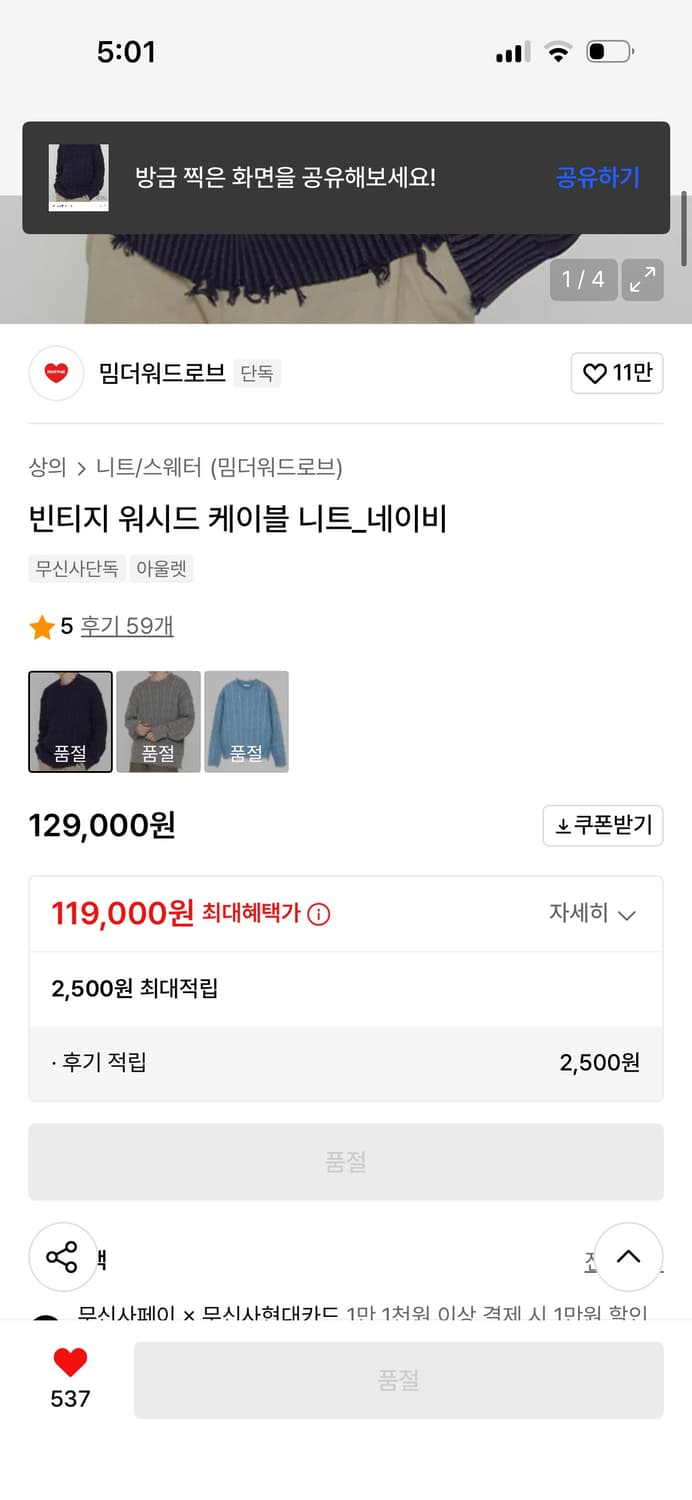Tap 공유하기 in the screenshot banner
Image resolution: width=692 pixels, height=1500 pixels.
click(x=597, y=176)
